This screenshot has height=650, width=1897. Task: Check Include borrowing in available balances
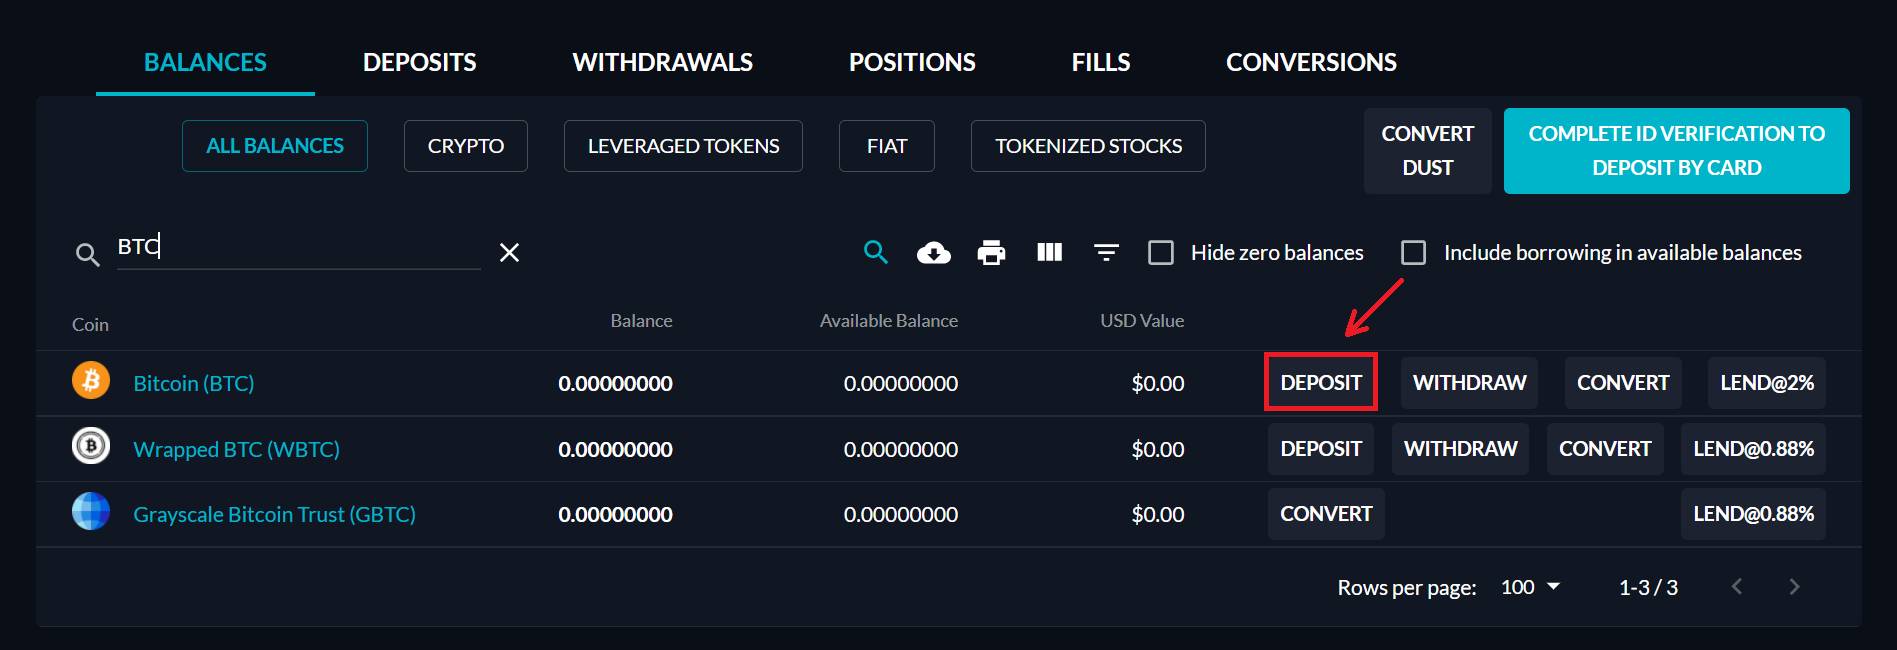(x=1413, y=253)
